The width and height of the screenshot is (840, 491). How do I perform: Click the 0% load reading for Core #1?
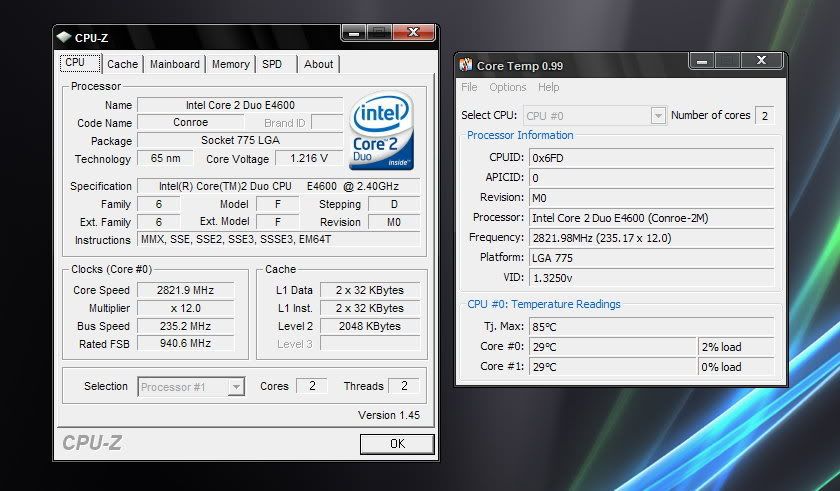[x=736, y=367]
